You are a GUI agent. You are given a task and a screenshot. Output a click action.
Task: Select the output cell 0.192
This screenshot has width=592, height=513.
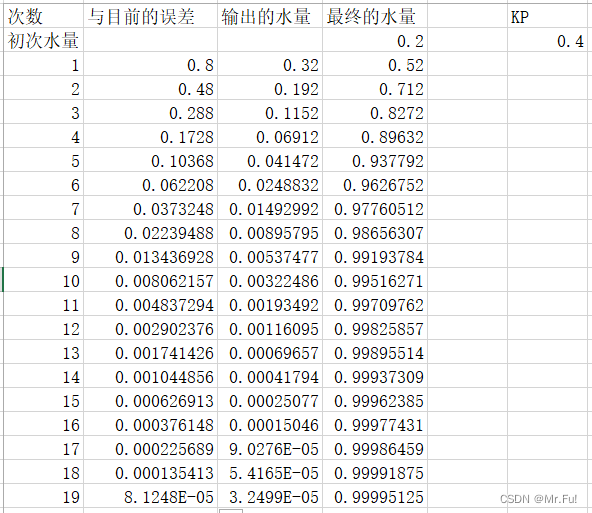pos(270,88)
